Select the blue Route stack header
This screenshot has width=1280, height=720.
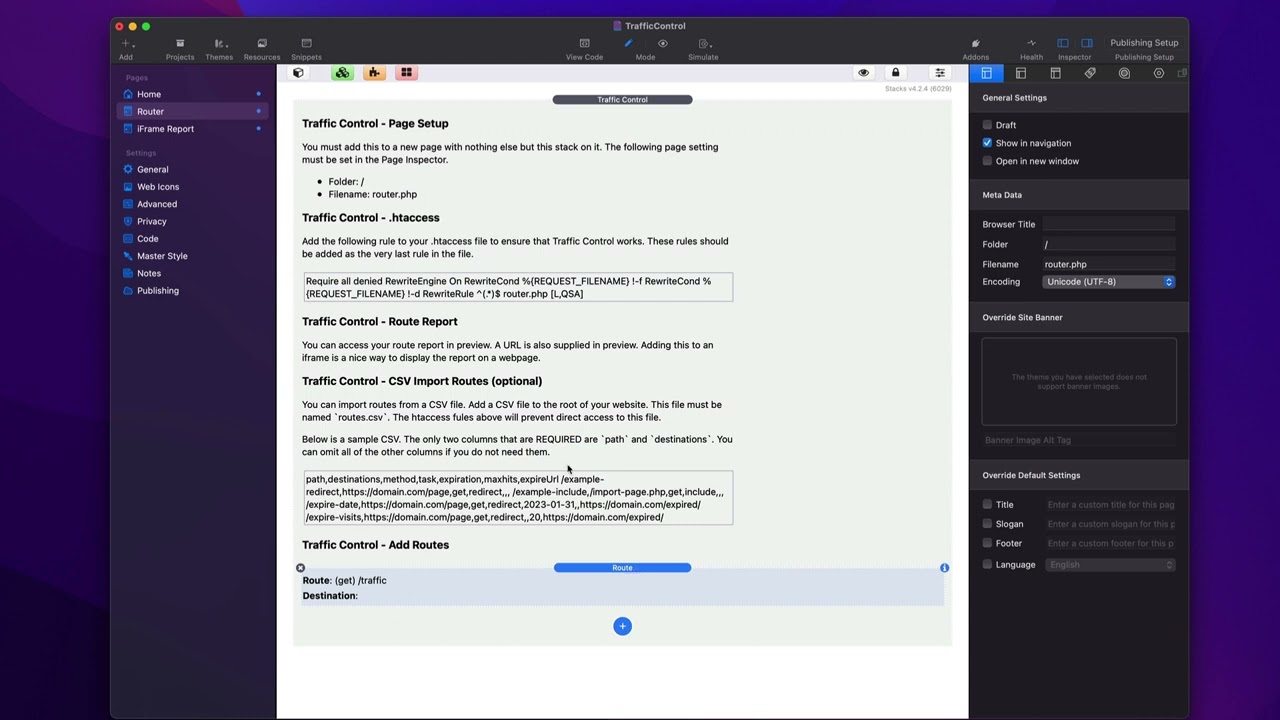coord(622,568)
